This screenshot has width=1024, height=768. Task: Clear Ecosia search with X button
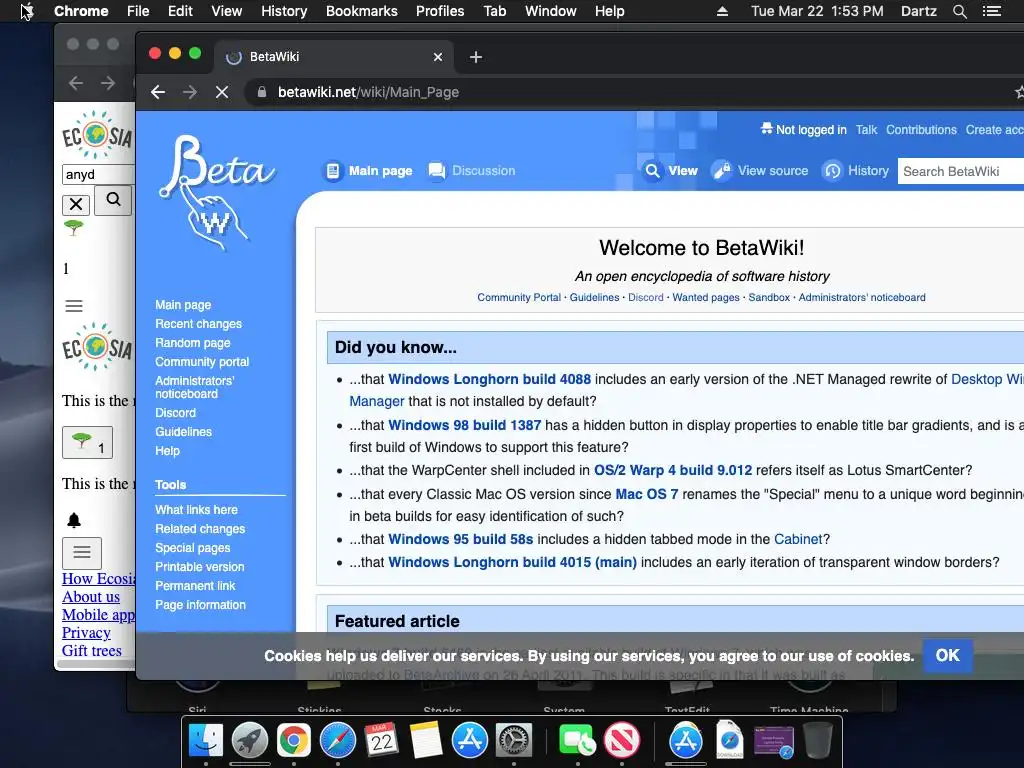click(76, 204)
